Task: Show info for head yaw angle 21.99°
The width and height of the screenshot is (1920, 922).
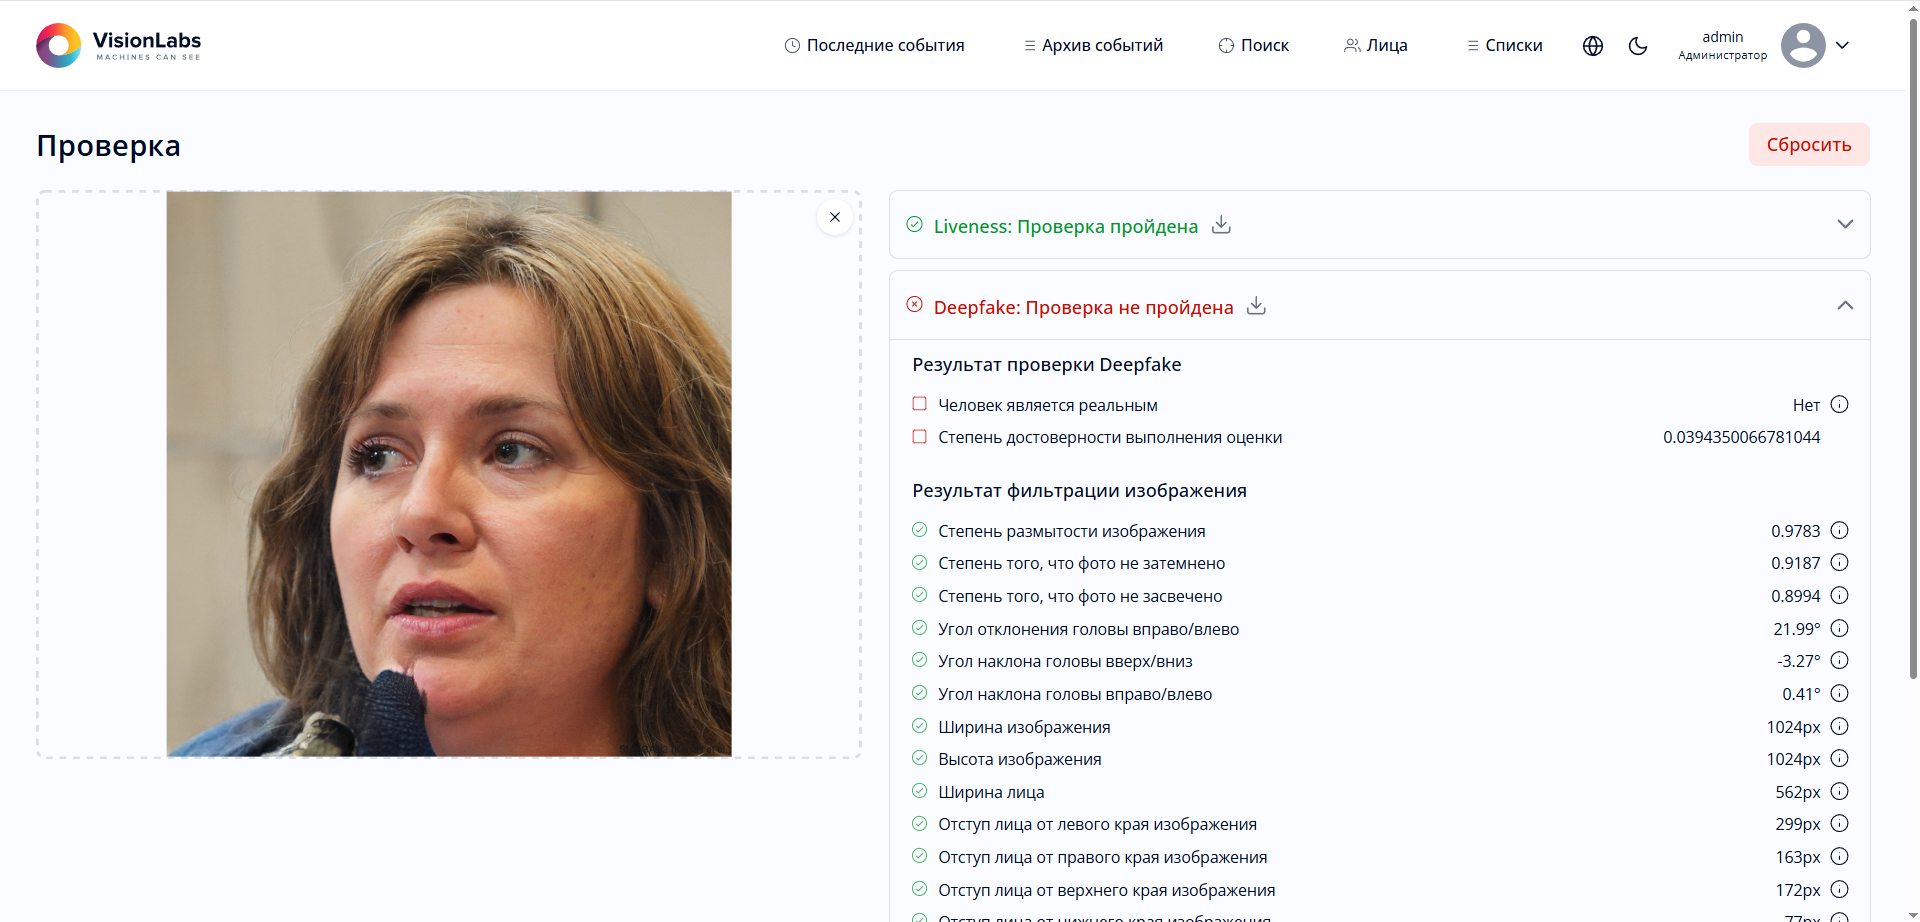Action: coord(1839,629)
